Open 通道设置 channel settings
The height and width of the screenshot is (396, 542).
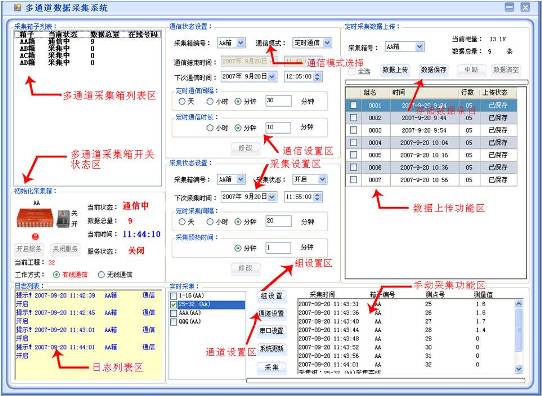272,314
